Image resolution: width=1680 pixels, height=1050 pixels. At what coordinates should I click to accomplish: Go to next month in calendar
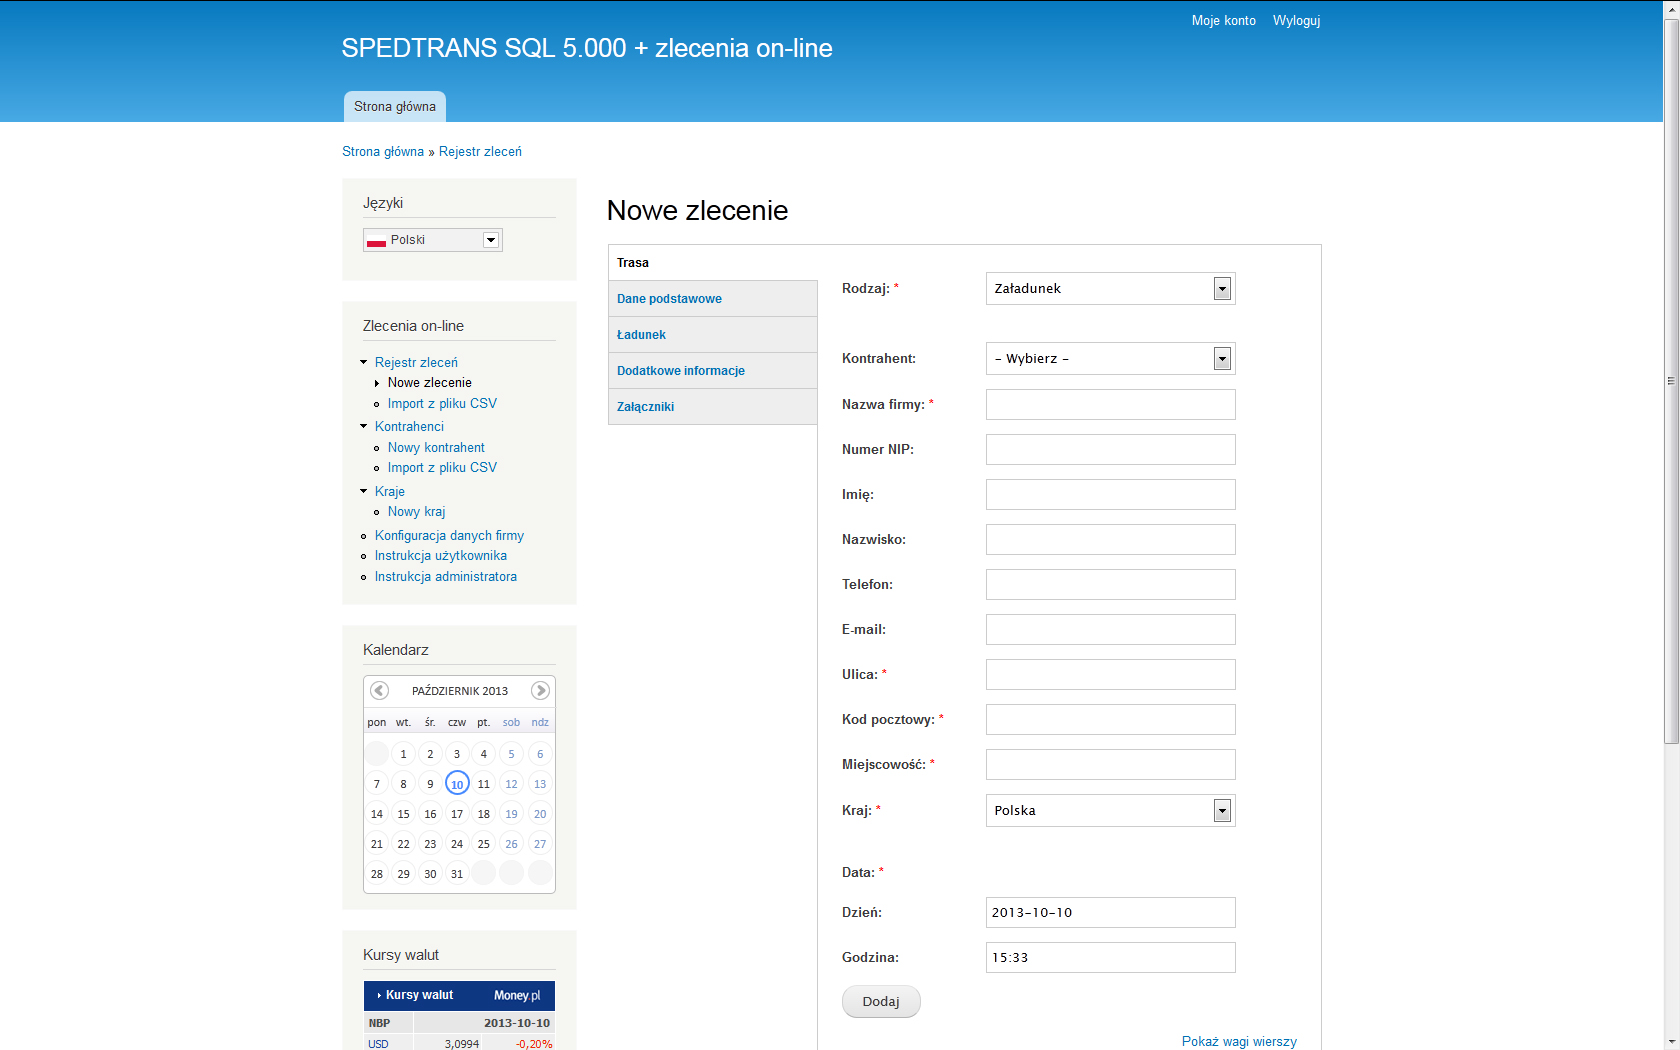(x=540, y=690)
